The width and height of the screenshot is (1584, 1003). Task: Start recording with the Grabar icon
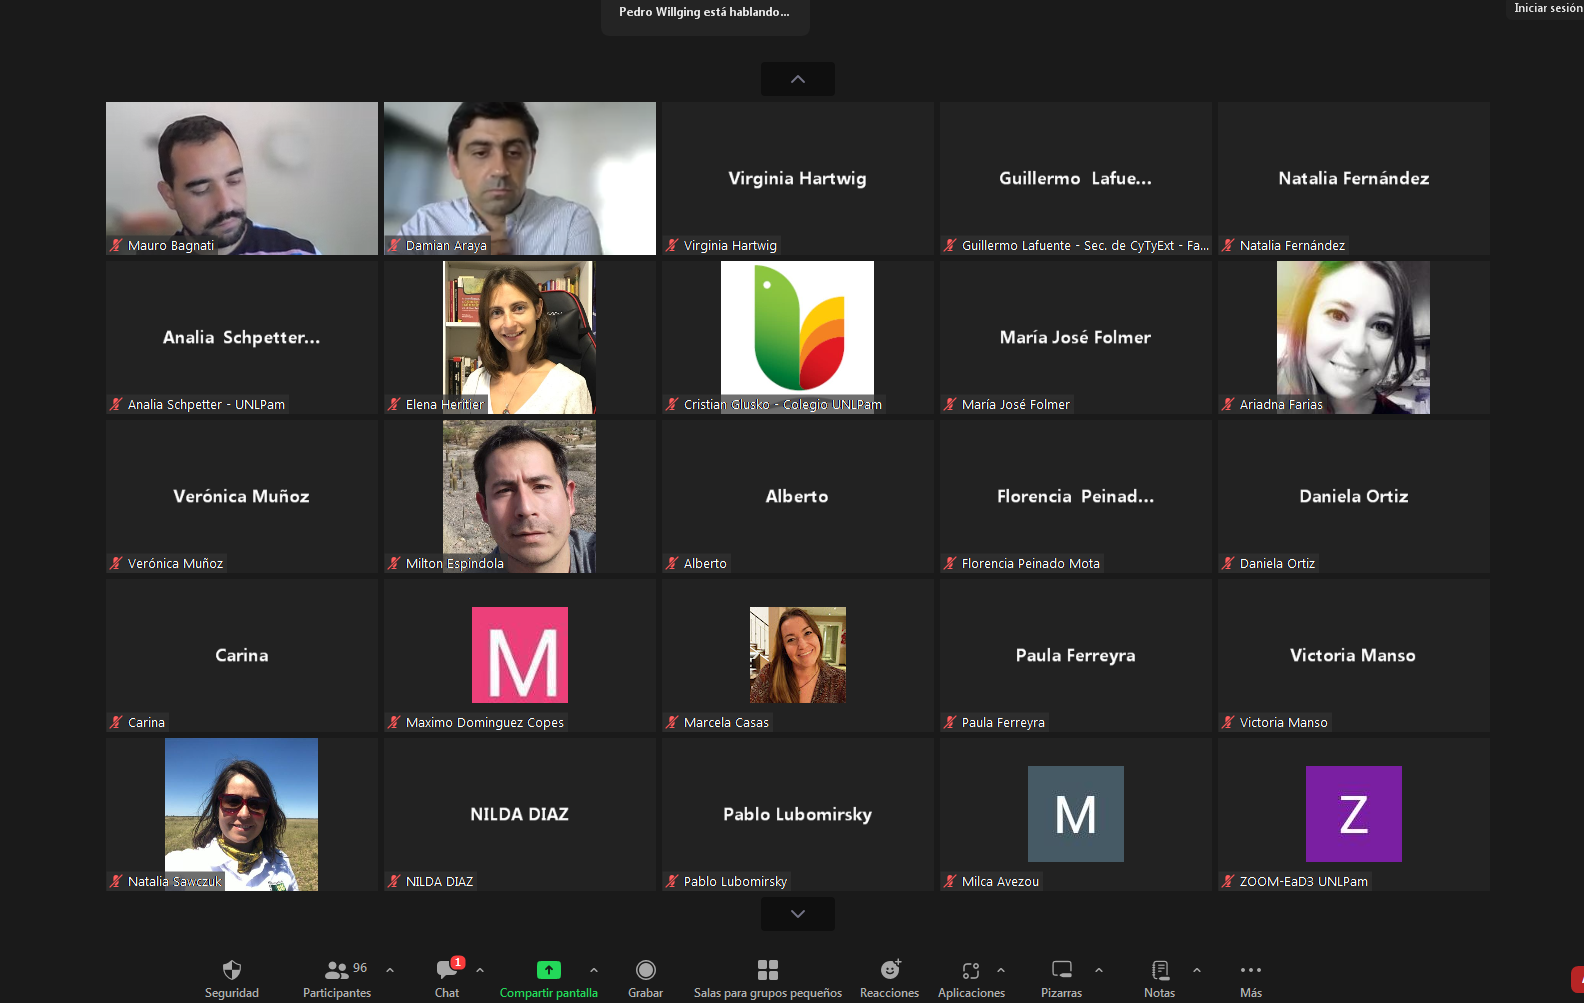(646, 969)
